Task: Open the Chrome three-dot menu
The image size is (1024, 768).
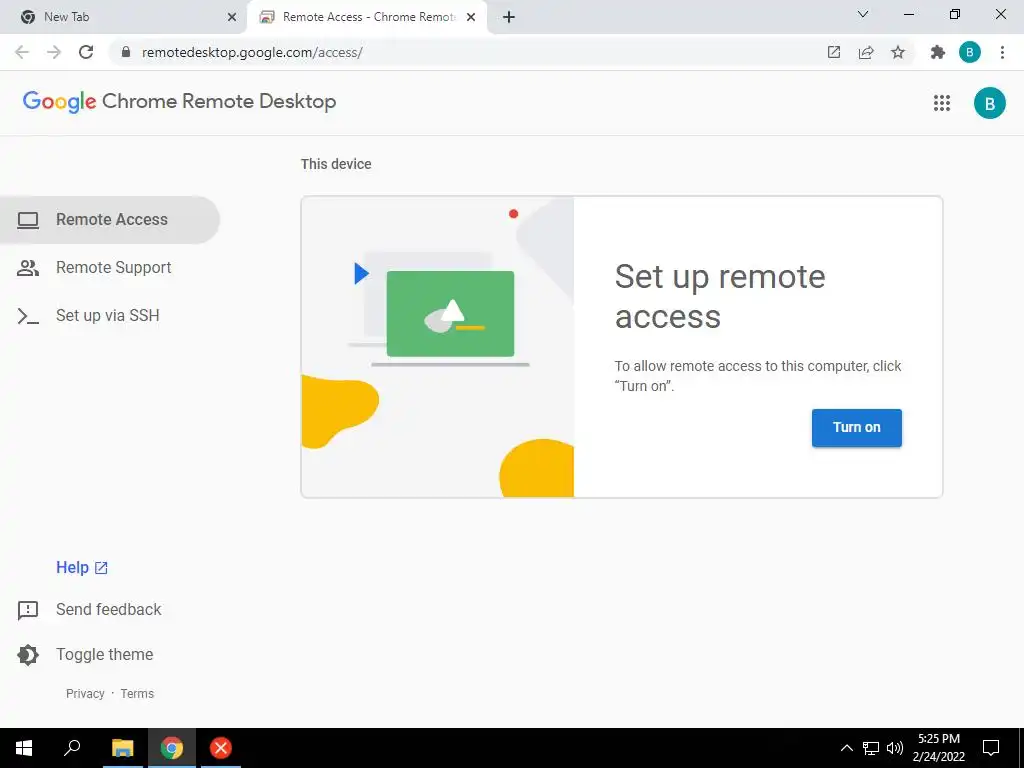Action: point(1002,52)
